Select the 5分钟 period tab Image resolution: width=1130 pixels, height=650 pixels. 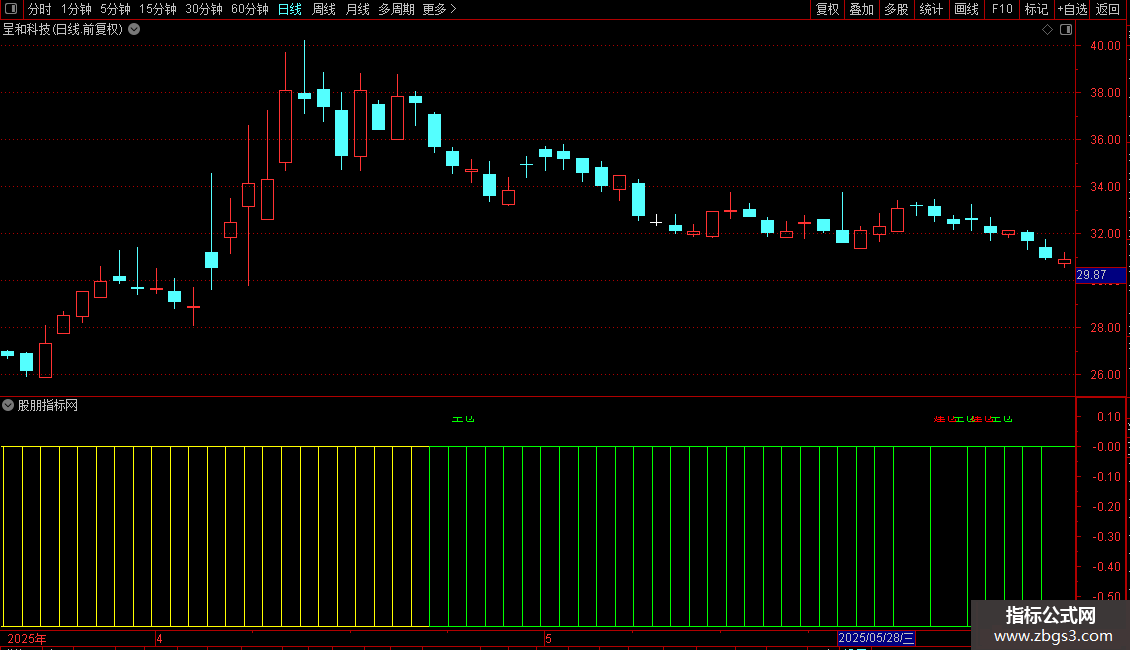pyautogui.click(x=115, y=9)
